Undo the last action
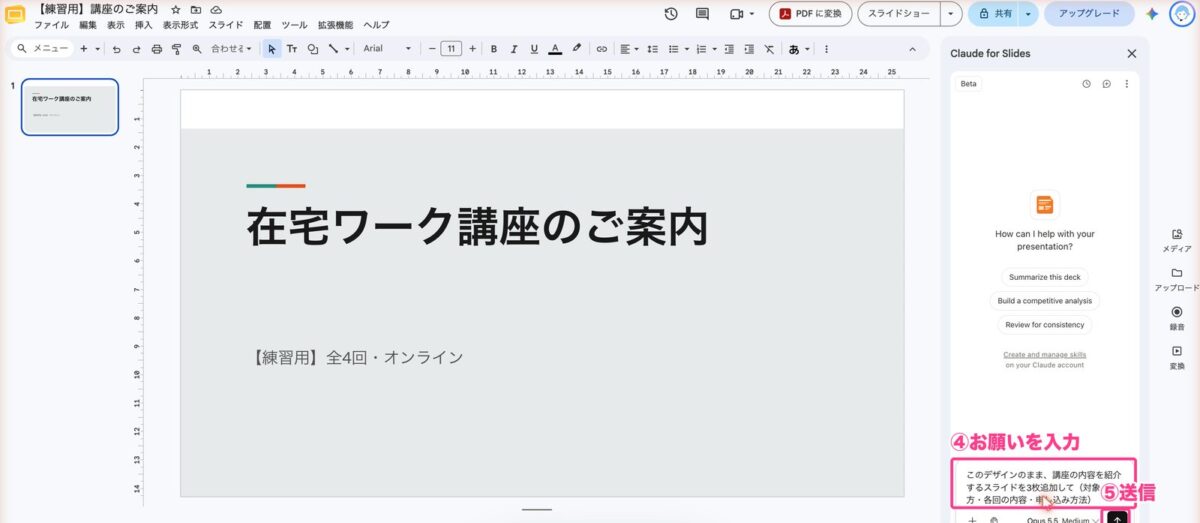 click(117, 48)
